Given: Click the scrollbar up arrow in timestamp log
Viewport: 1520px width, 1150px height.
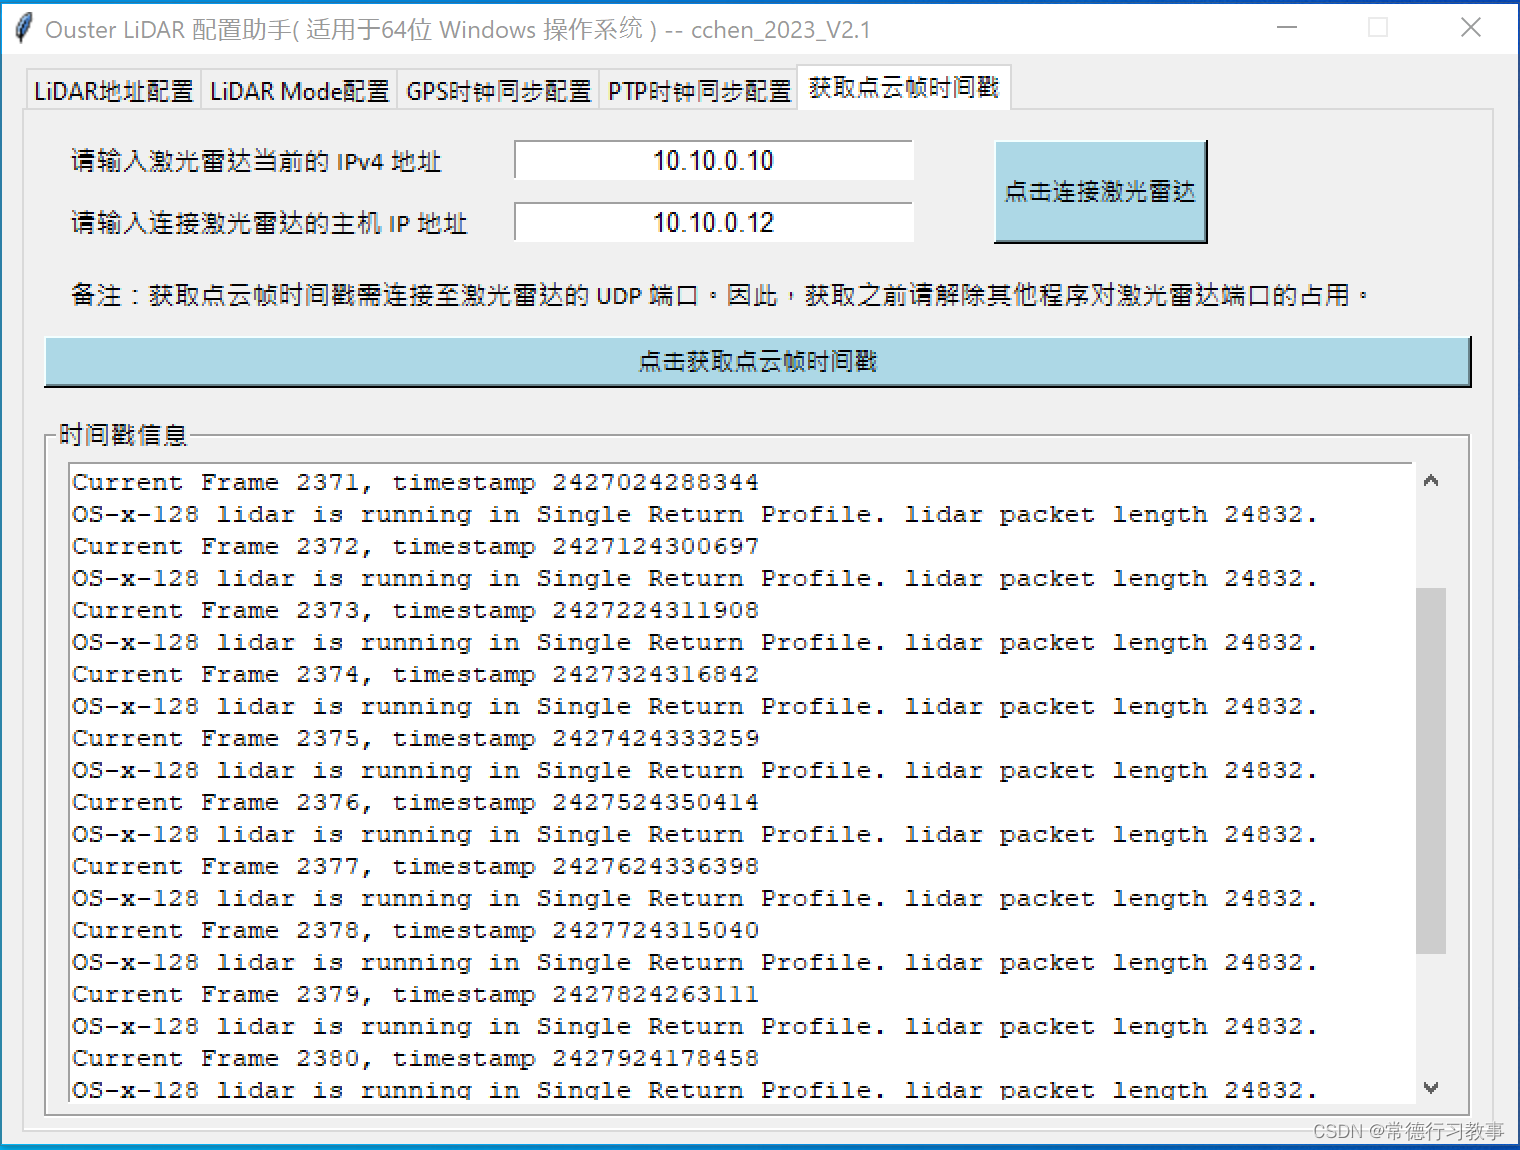Looking at the screenshot, I should click(x=1431, y=480).
